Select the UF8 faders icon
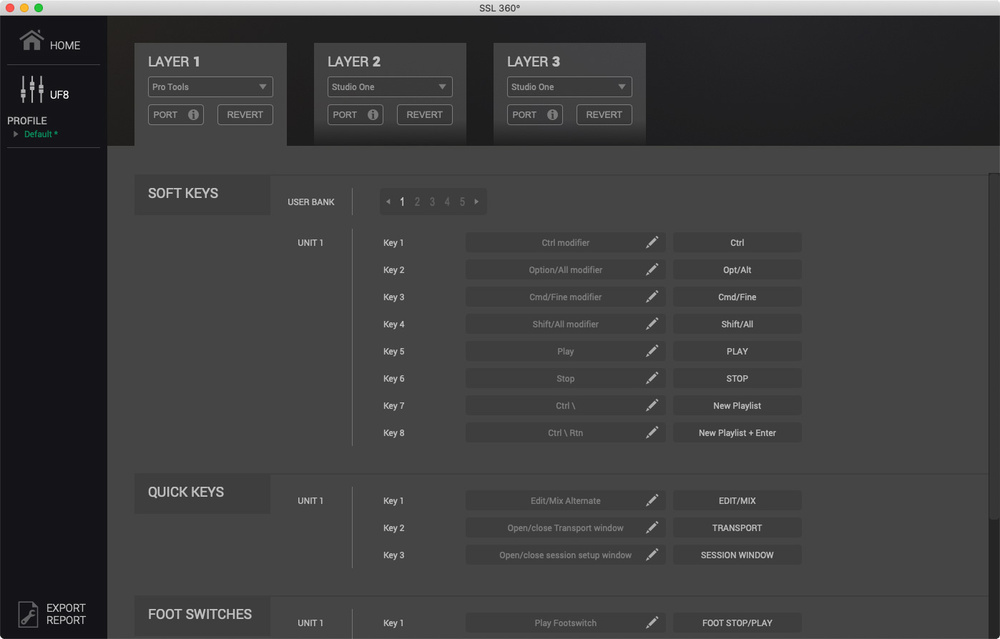The width and height of the screenshot is (1000, 639). click(32, 90)
